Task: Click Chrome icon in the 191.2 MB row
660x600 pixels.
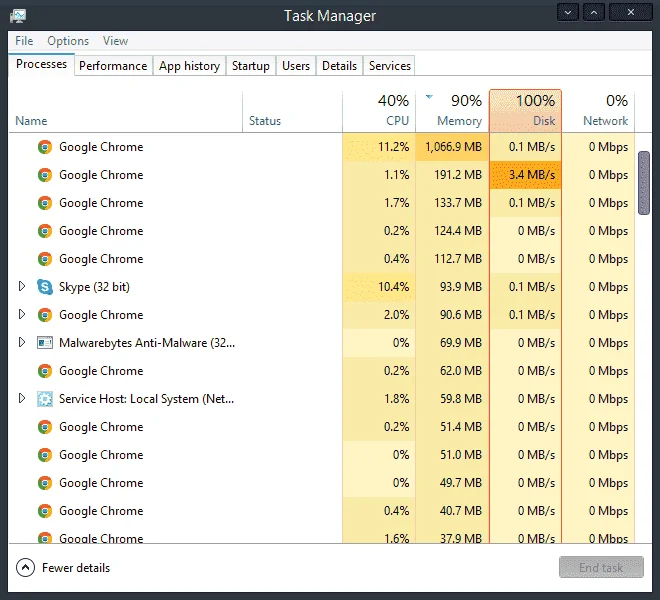Action: [45, 175]
